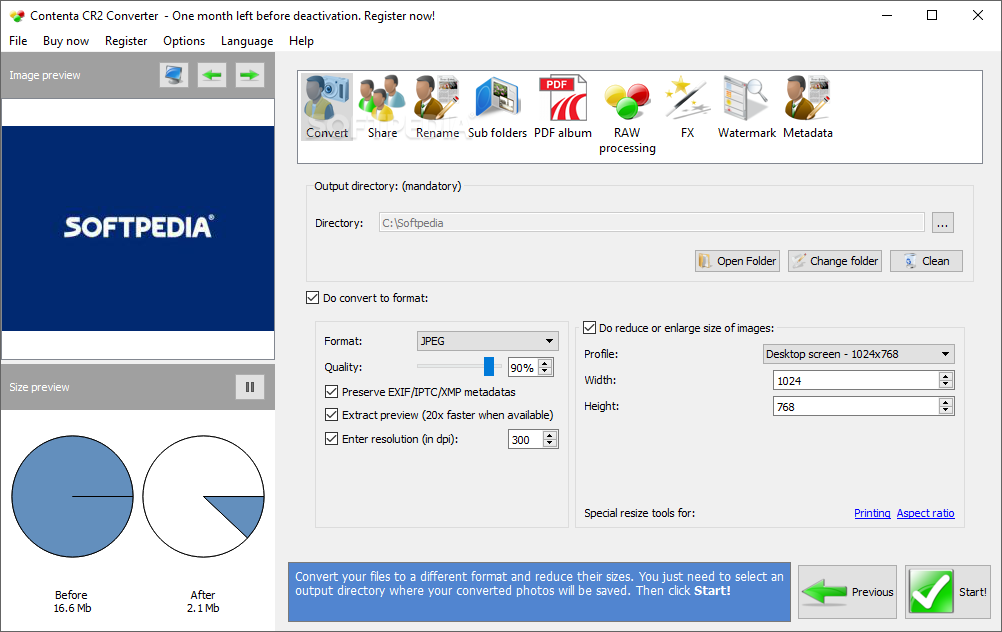Click the Before pie chart
Image resolution: width=1002 pixels, height=632 pixels.
[72, 497]
